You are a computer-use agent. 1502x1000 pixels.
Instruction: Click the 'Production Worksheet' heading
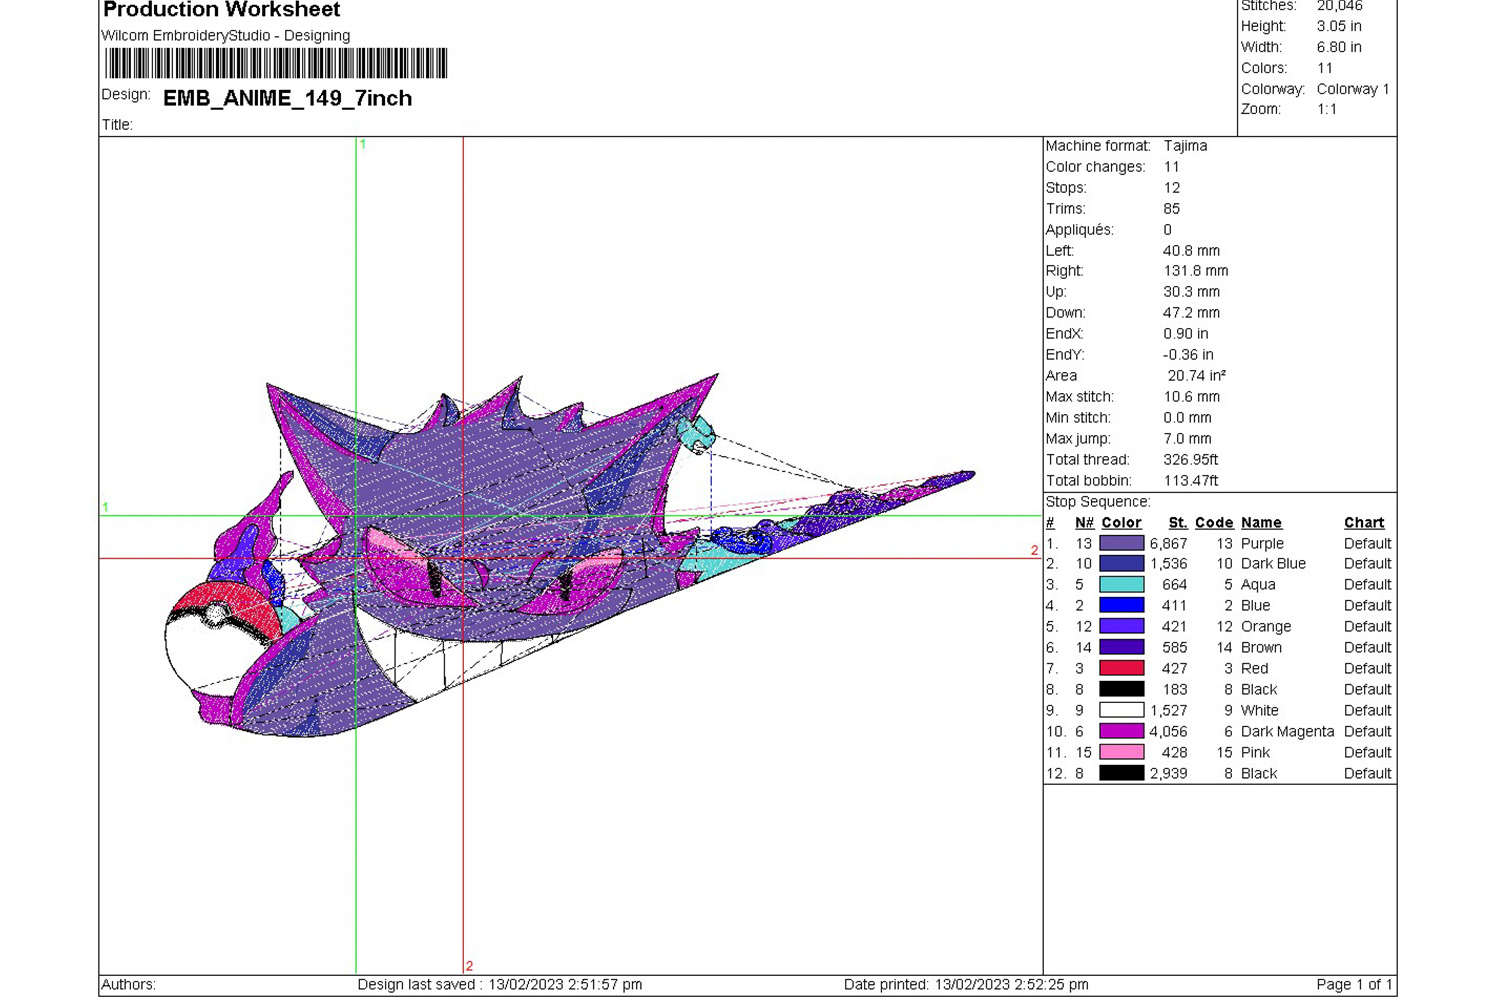click(221, 10)
